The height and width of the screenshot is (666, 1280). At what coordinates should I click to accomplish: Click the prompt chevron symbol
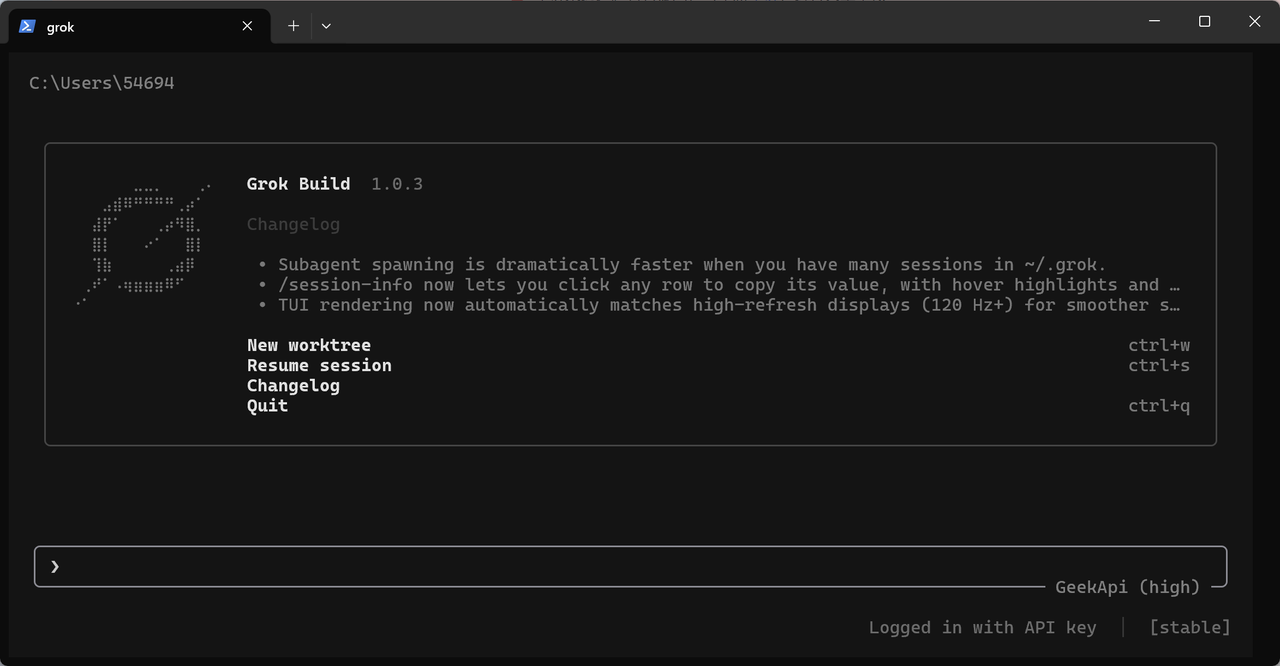[x=55, y=566]
